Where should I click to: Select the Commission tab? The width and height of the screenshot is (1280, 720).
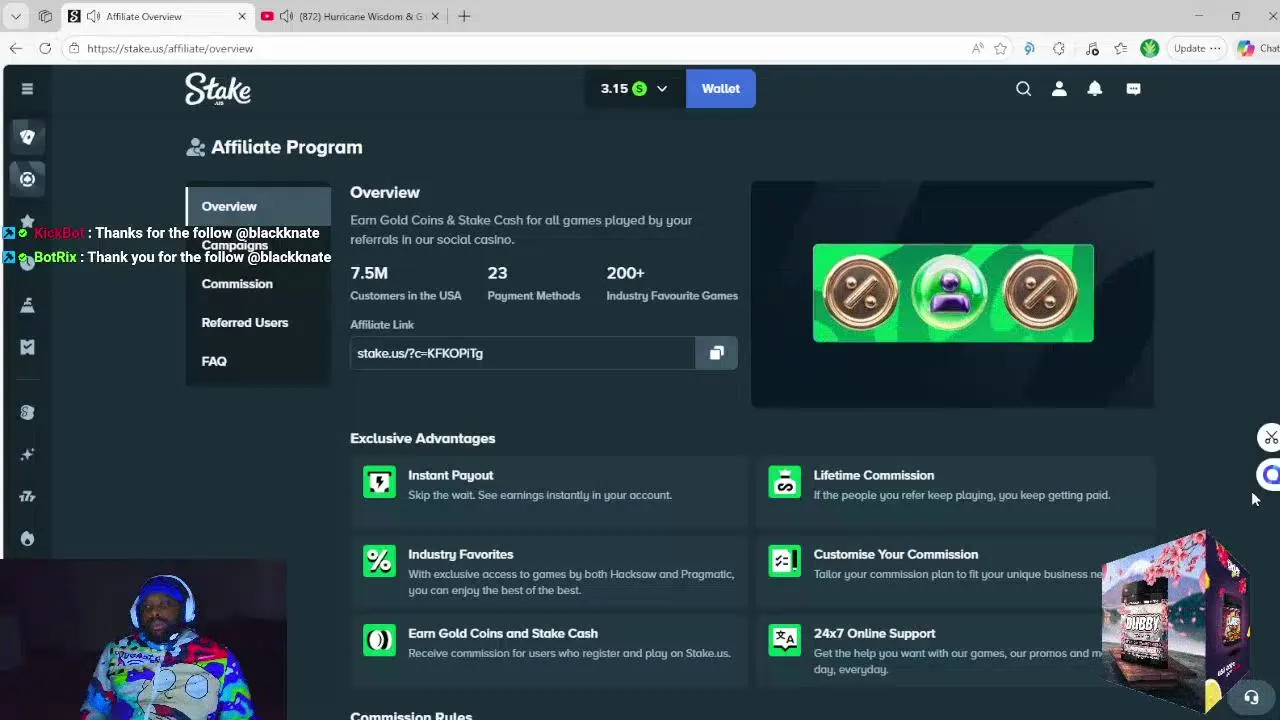tap(258, 284)
